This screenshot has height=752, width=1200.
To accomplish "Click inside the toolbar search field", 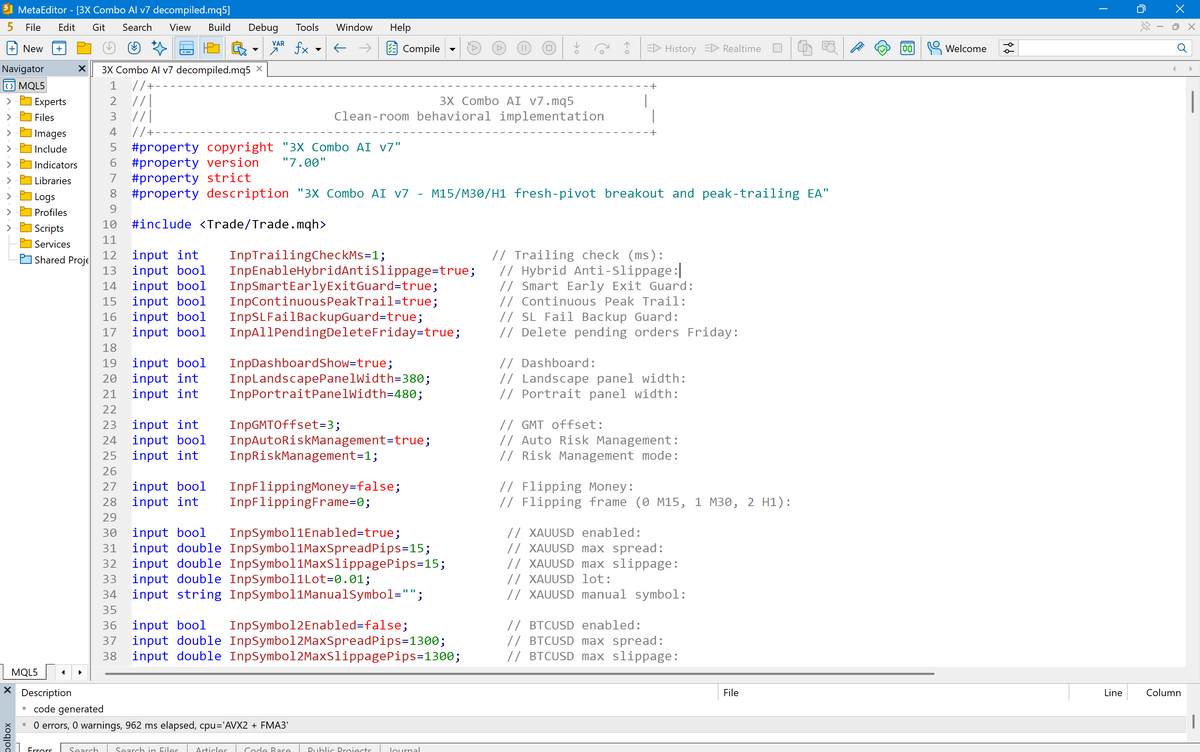I will click(x=1095, y=48).
